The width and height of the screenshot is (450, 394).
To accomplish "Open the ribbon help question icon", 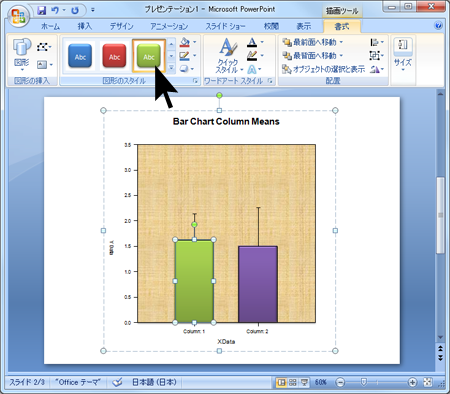I will coord(439,26).
